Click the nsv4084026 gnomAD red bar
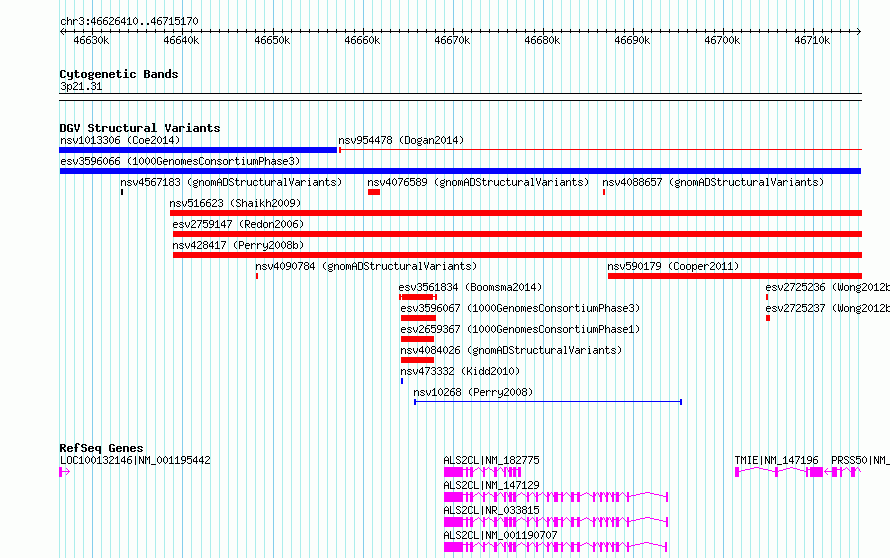 click(x=417, y=360)
